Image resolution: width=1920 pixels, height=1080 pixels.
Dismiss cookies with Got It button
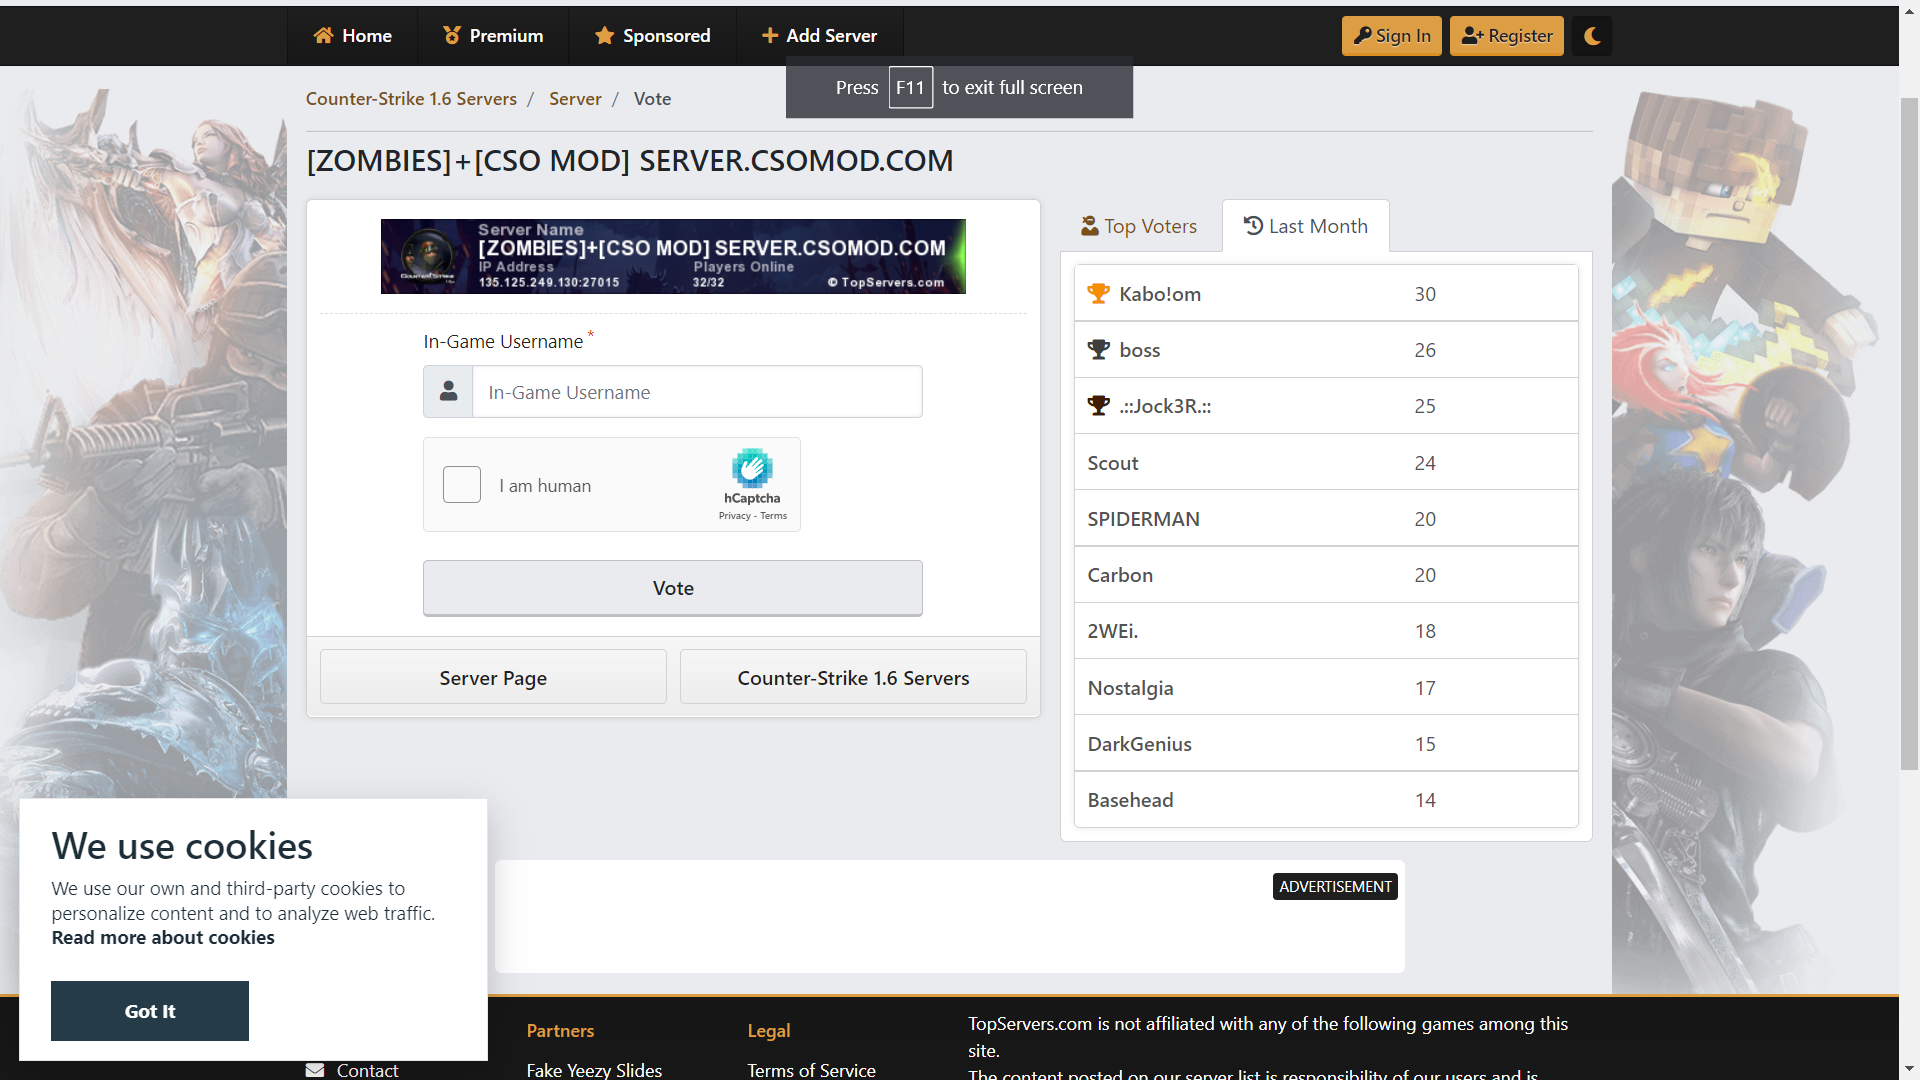point(150,1010)
